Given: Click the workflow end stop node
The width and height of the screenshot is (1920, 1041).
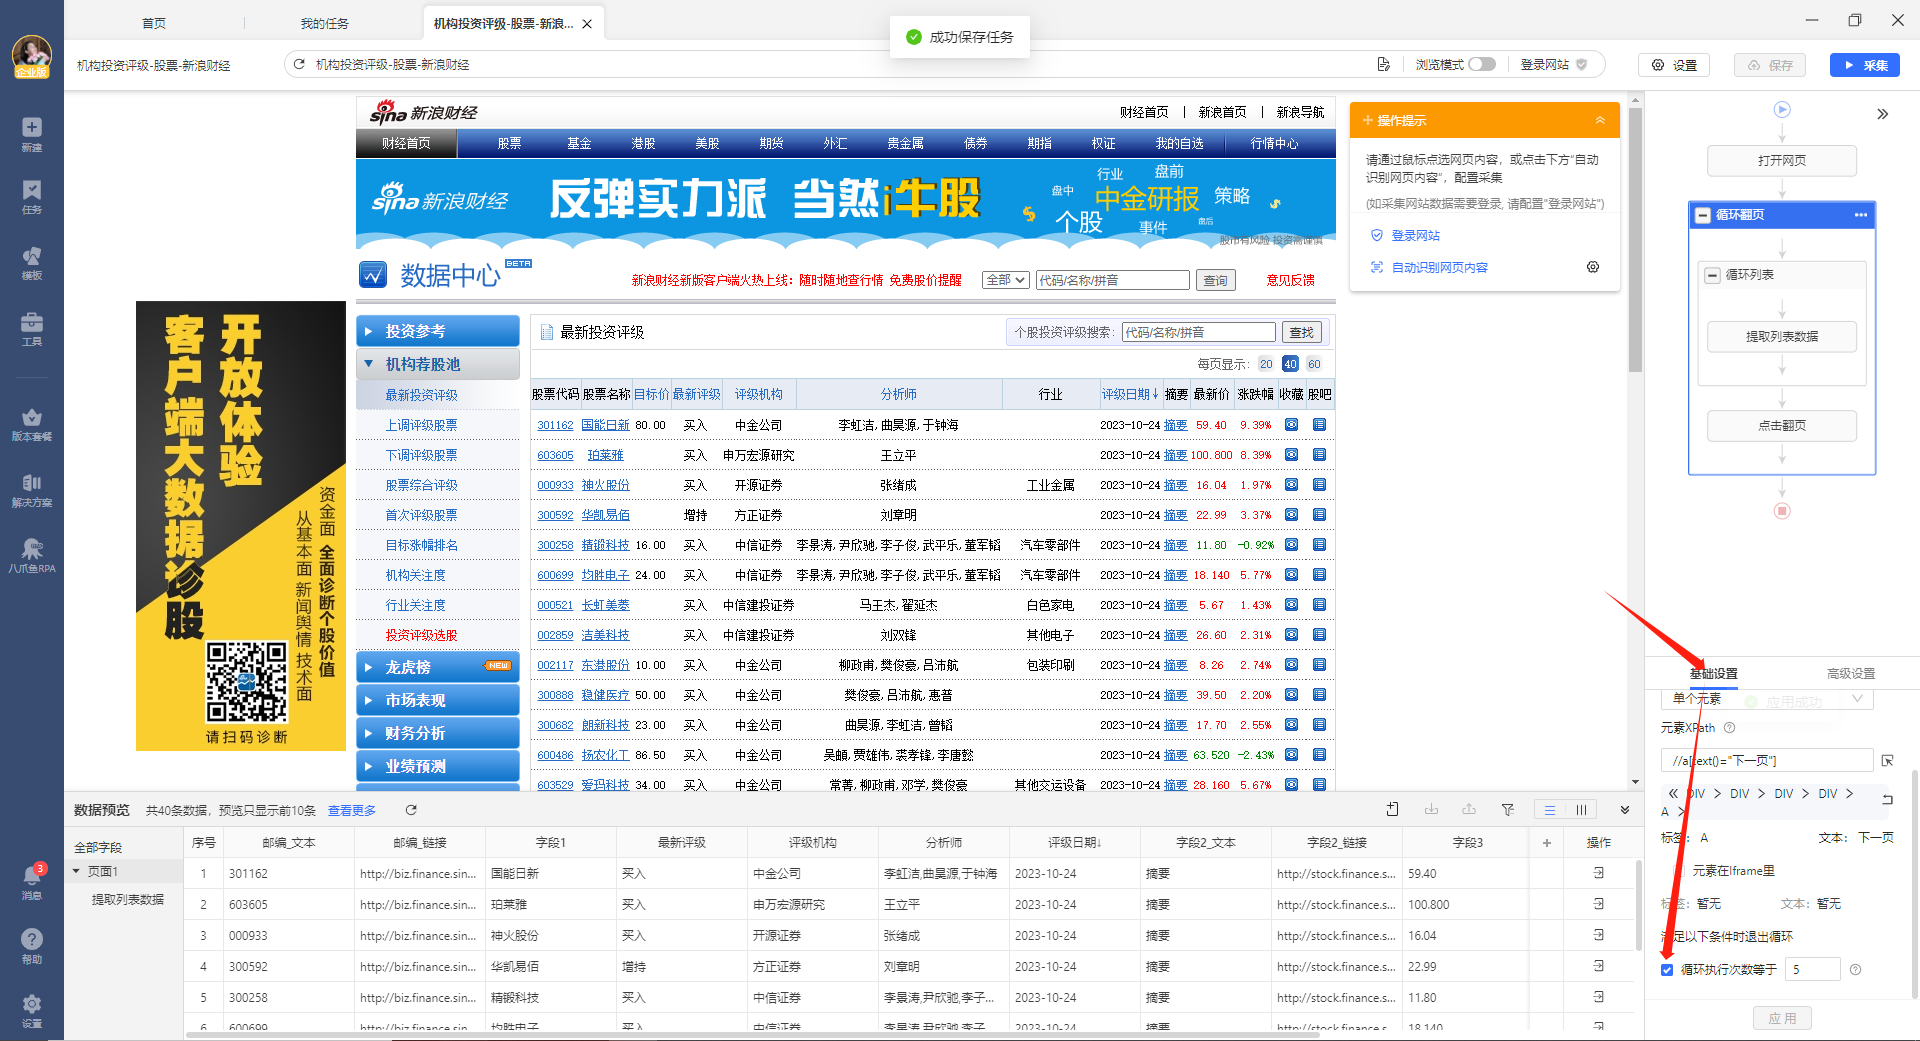Looking at the screenshot, I should click(1782, 511).
